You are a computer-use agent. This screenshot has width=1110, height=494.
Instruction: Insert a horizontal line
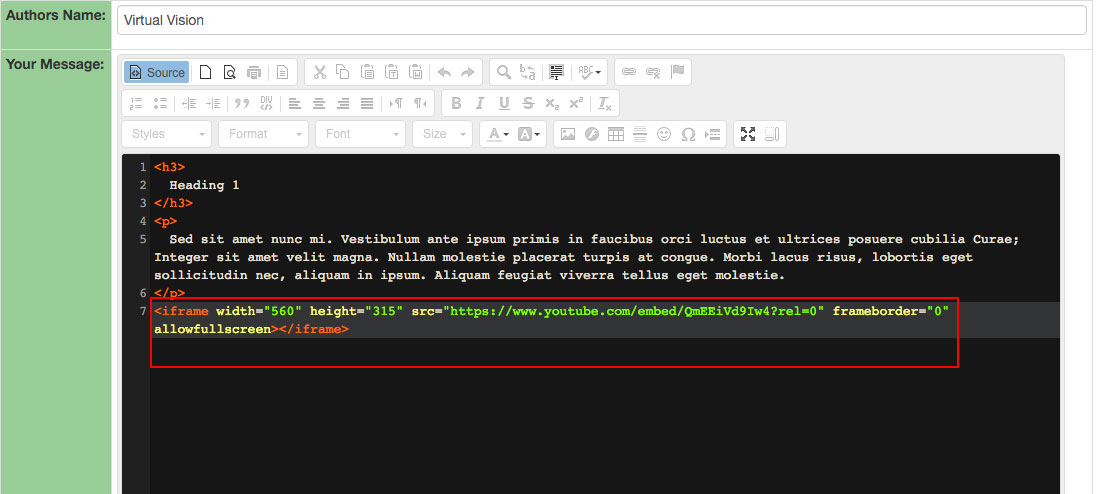[640, 134]
